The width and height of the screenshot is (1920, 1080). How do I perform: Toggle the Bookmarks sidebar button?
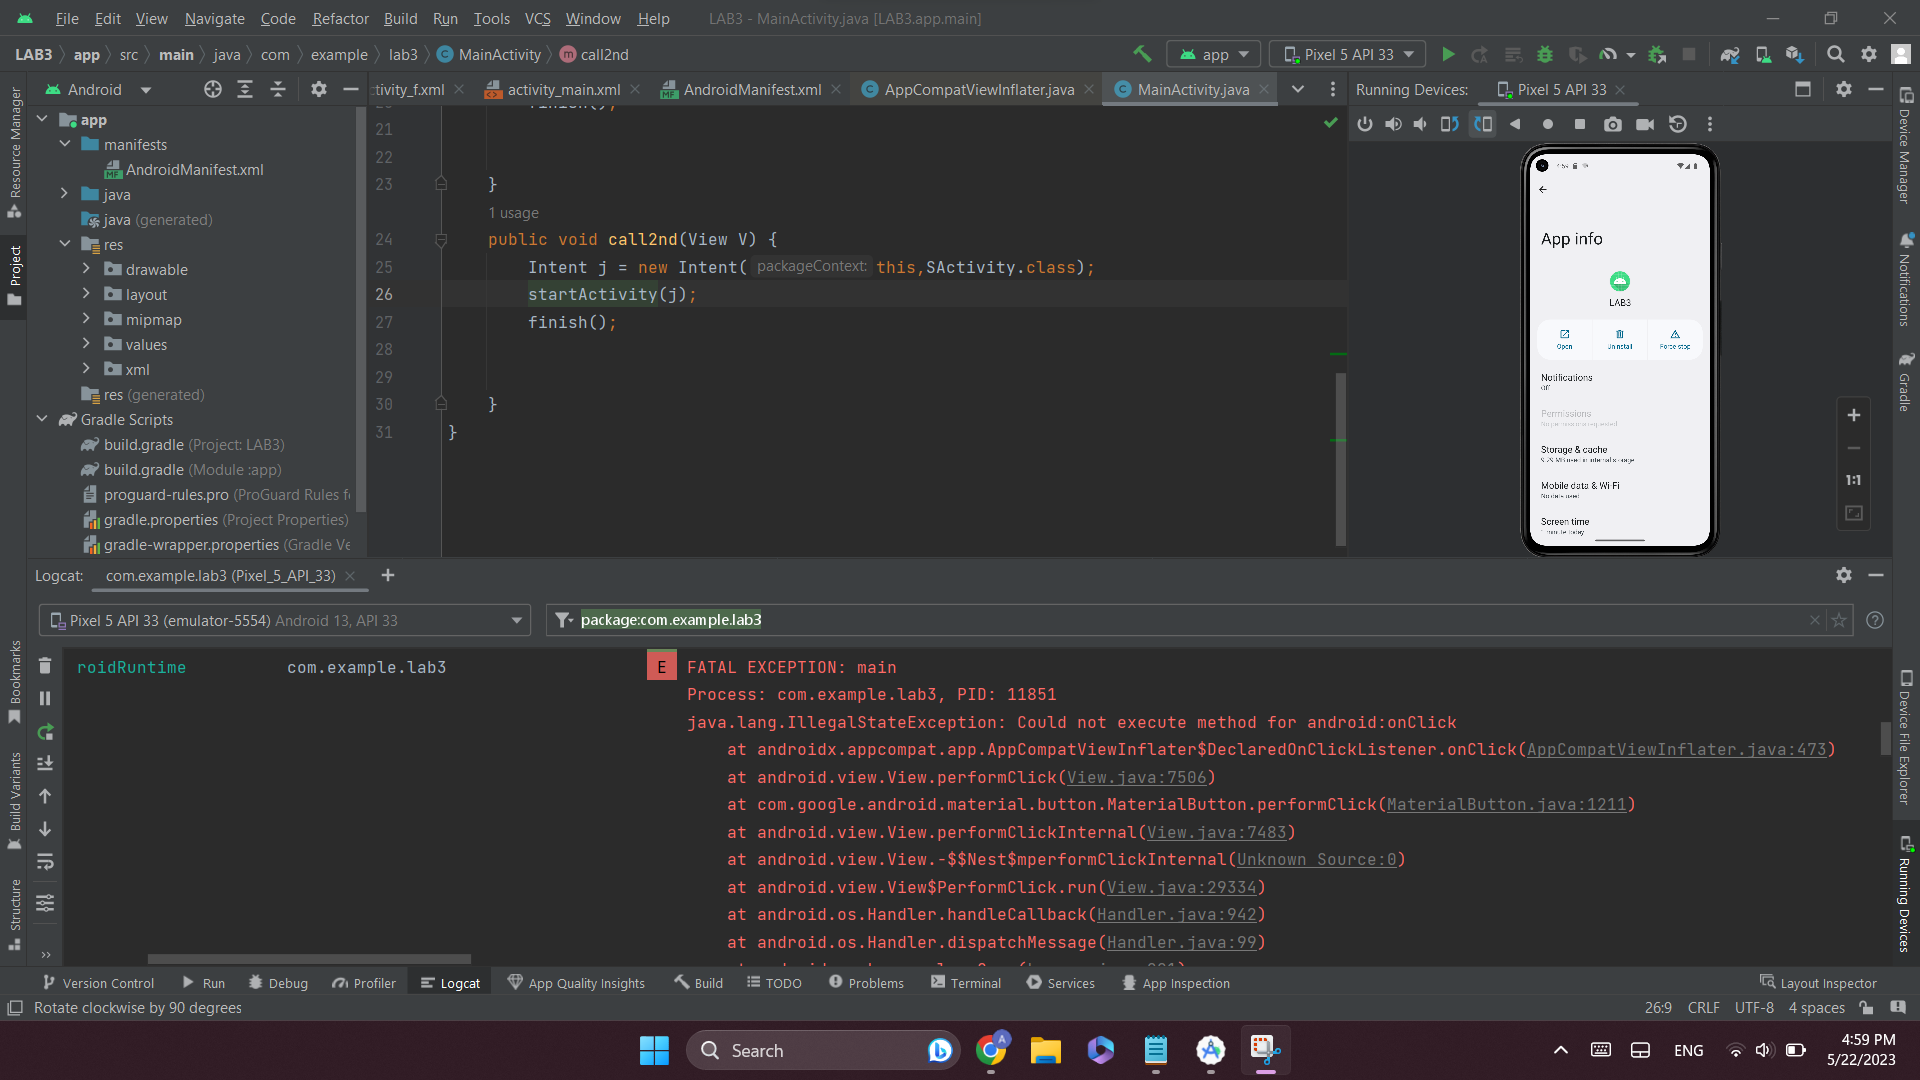[14, 683]
